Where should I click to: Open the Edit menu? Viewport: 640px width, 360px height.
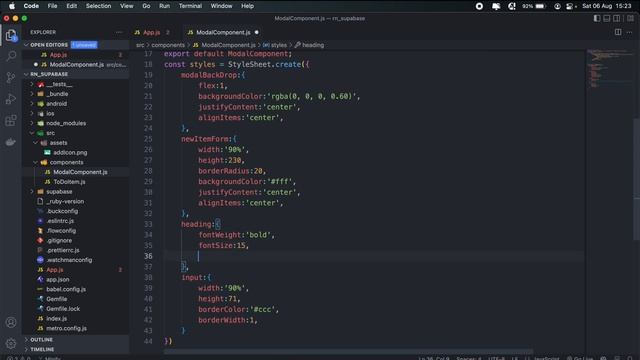click(x=71, y=6)
